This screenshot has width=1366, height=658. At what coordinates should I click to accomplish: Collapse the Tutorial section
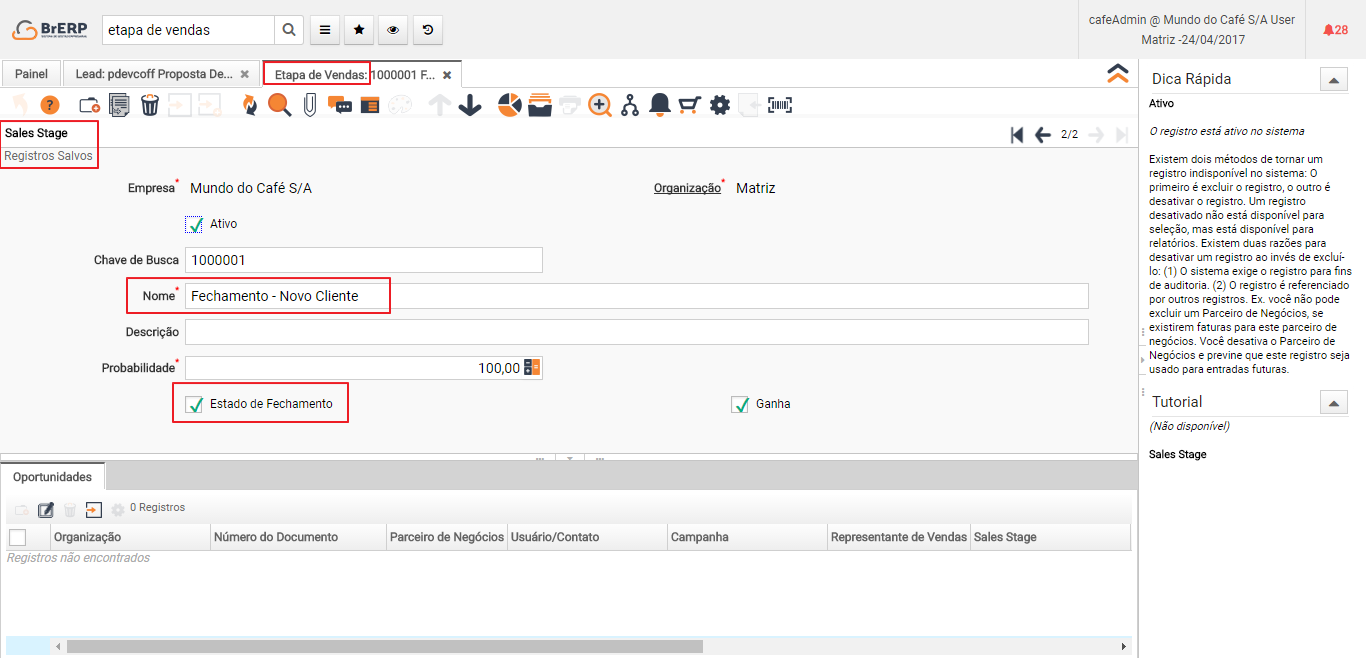[1333, 403]
